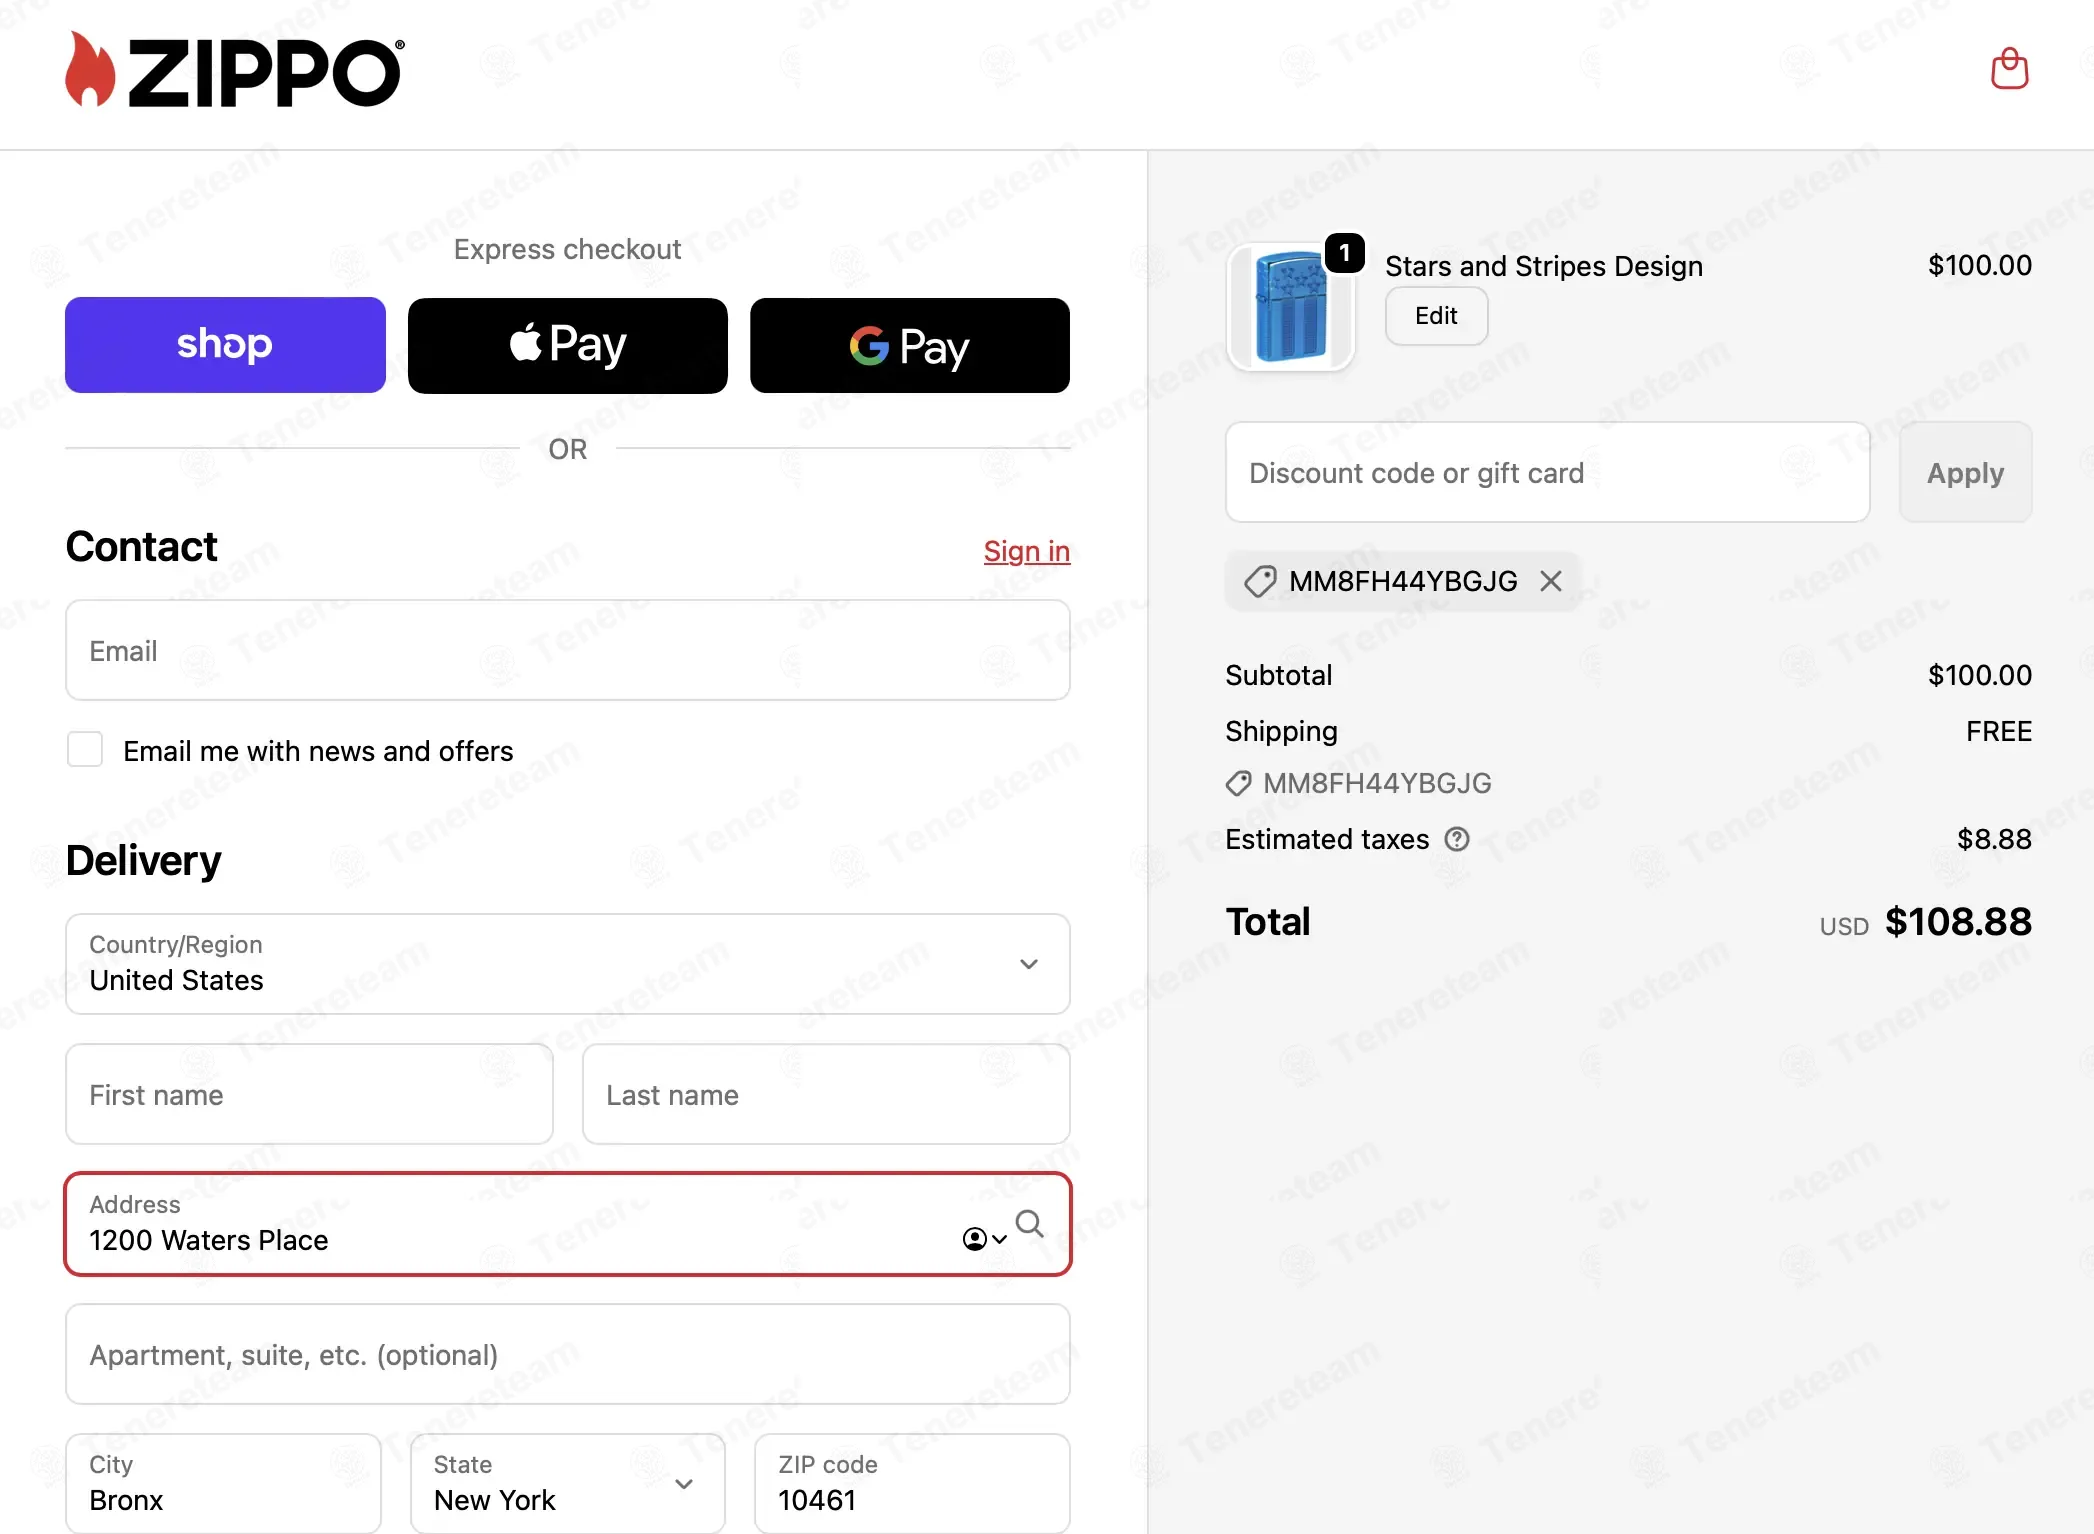
Task: Open the Country/Region dropdown
Action: [x=568, y=963]
